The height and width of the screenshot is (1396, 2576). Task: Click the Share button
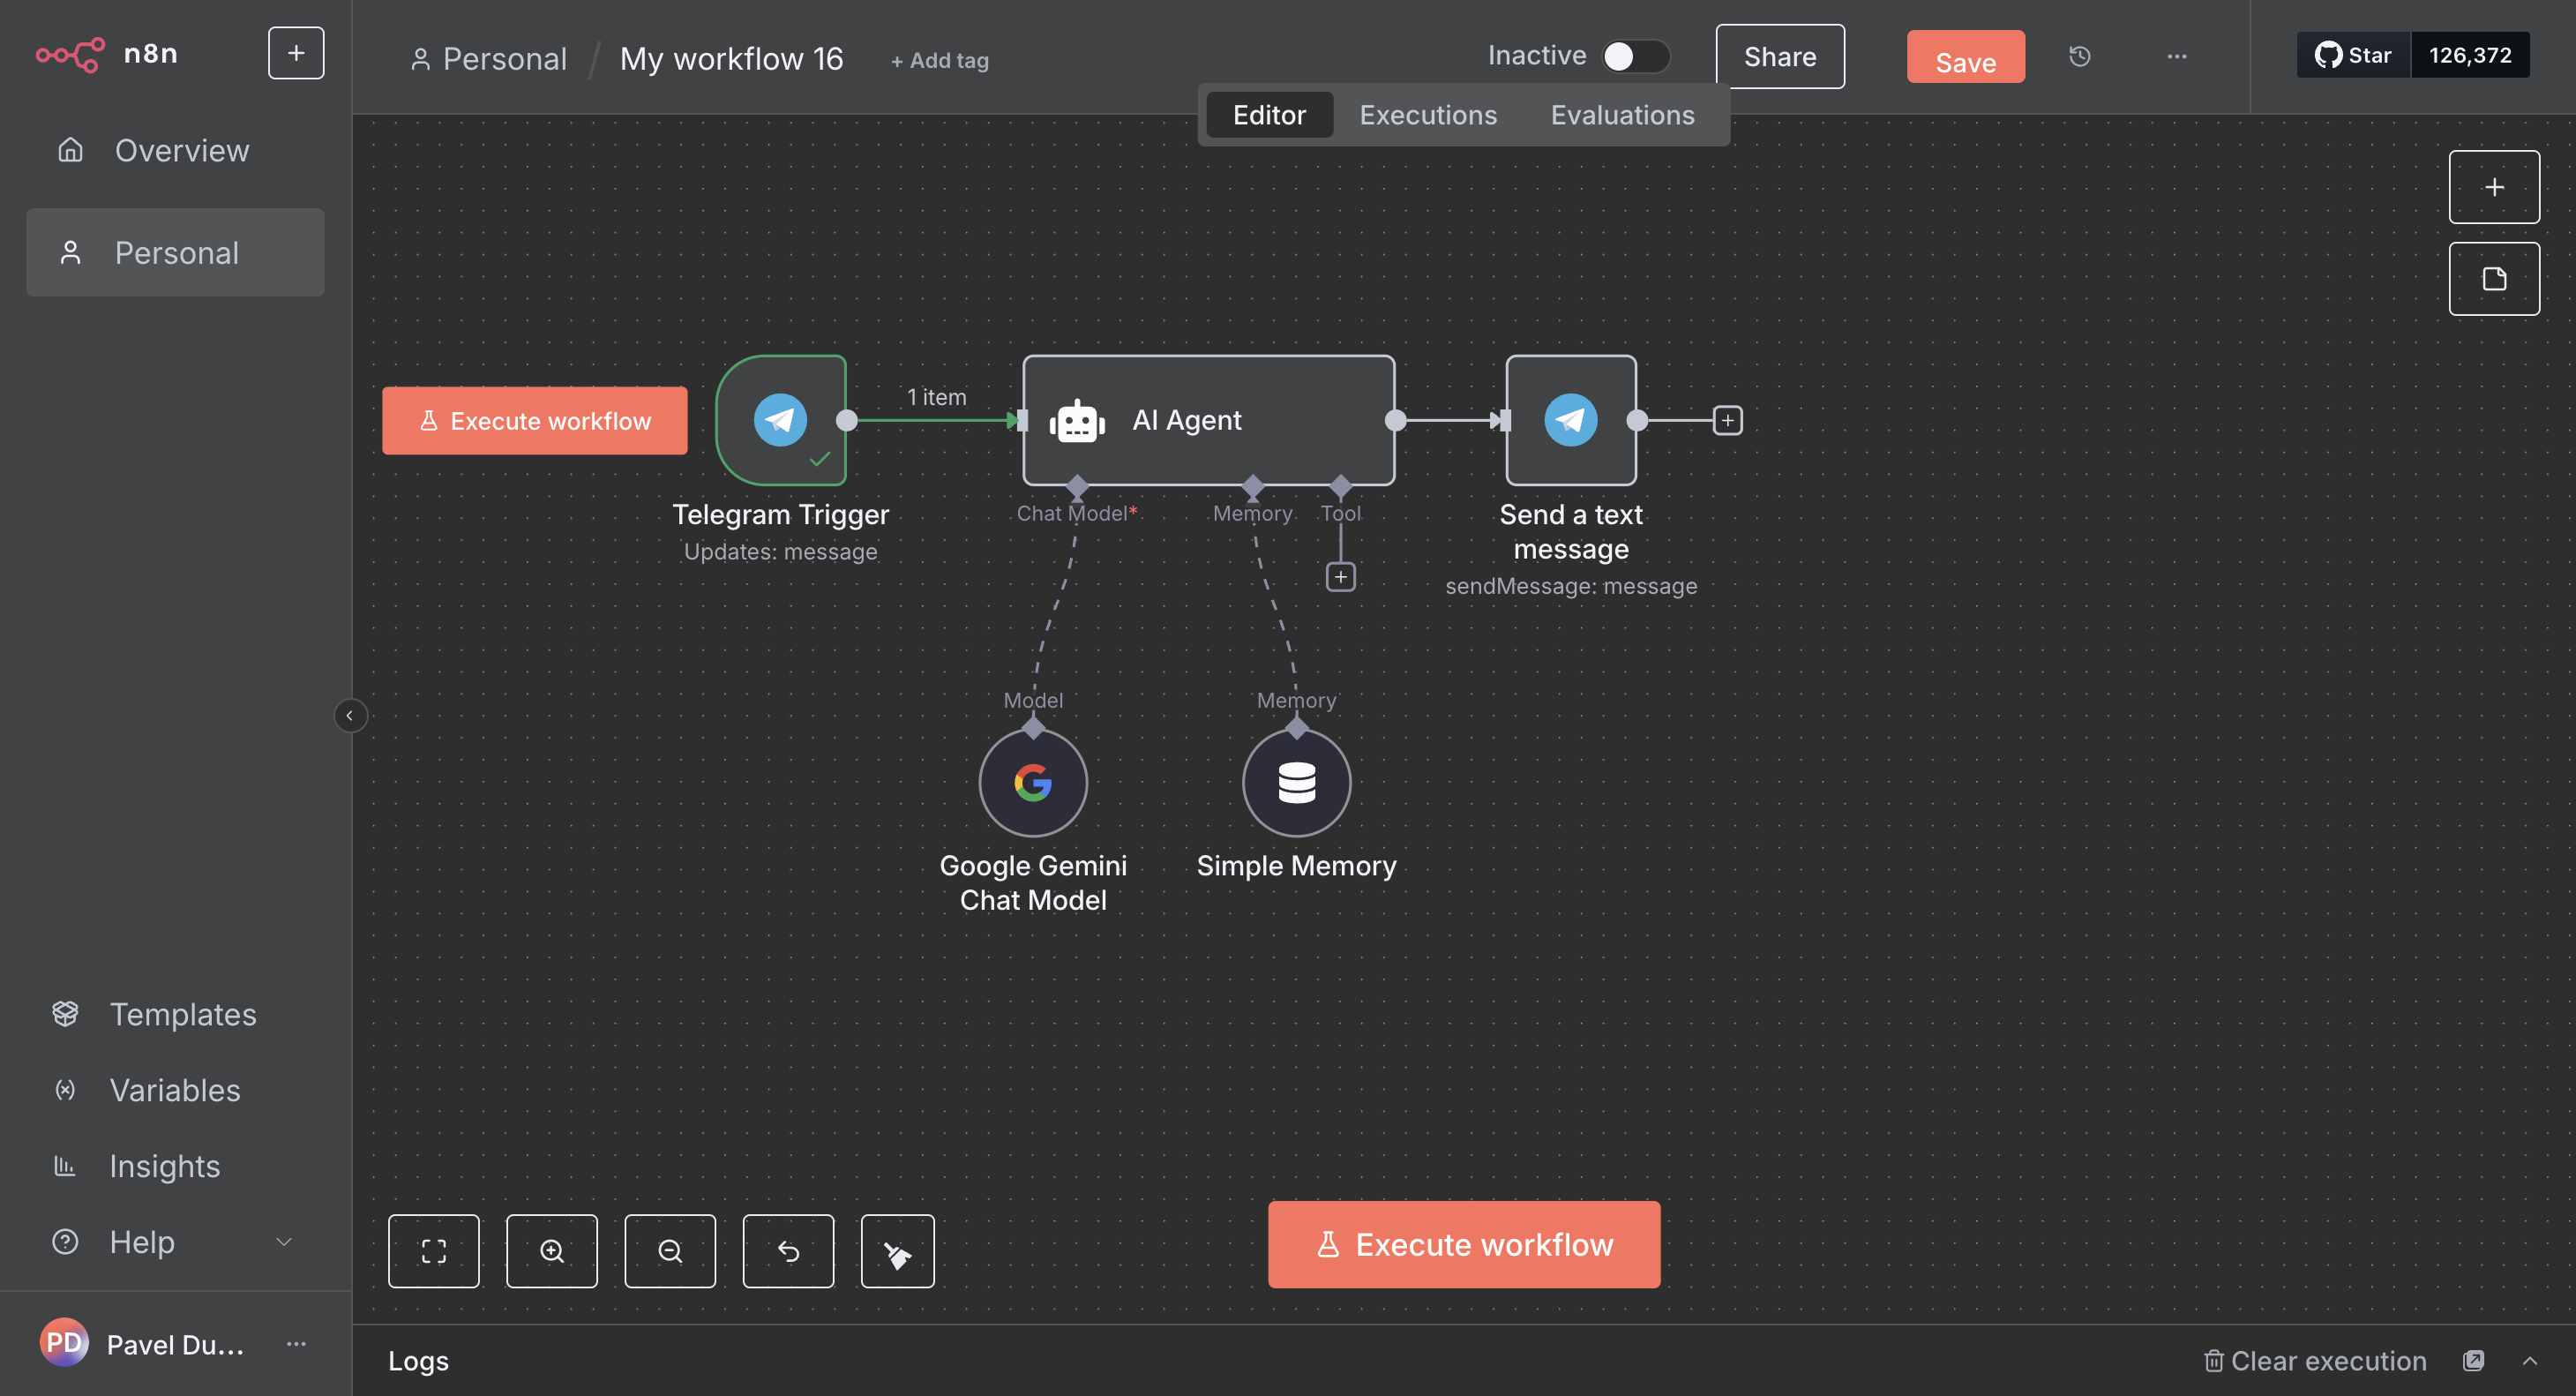[x=1779, y=57]
